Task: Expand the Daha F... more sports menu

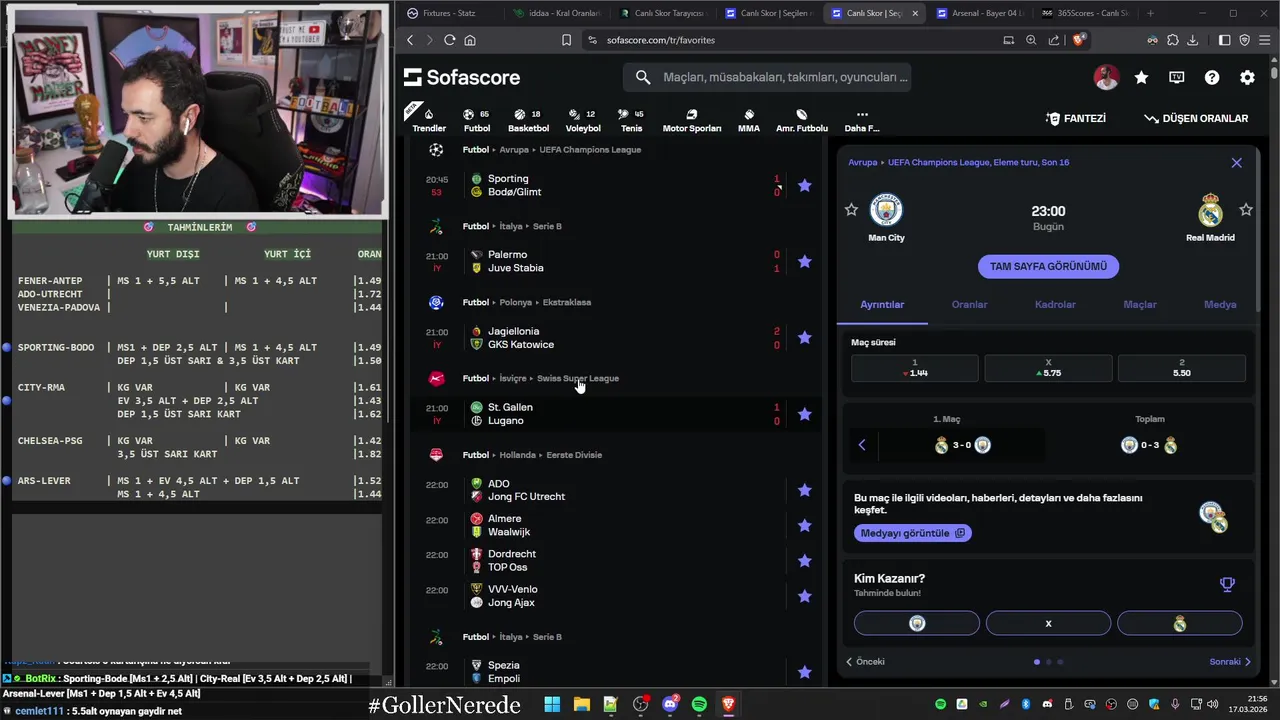Action: [x=862, y=119]
